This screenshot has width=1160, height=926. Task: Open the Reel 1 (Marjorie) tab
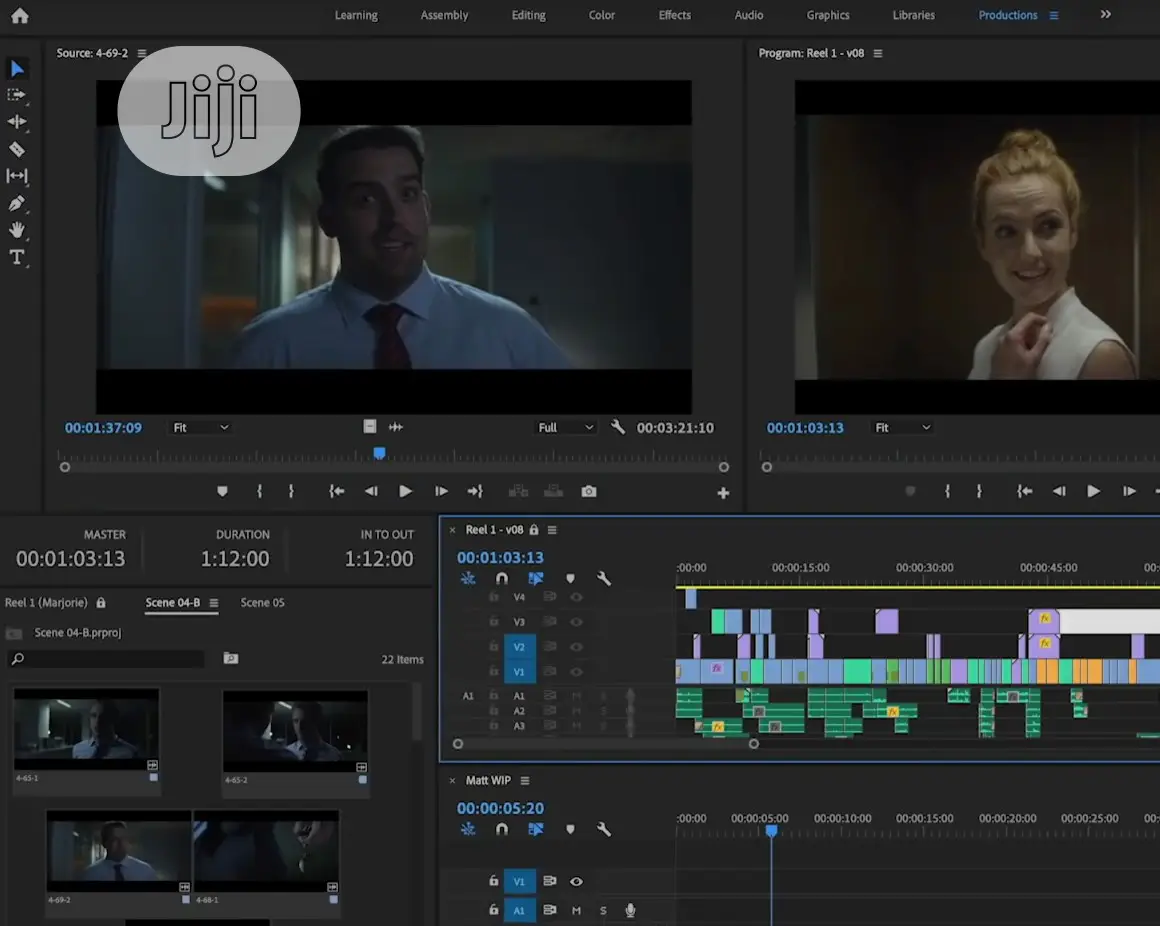[46, 603]
